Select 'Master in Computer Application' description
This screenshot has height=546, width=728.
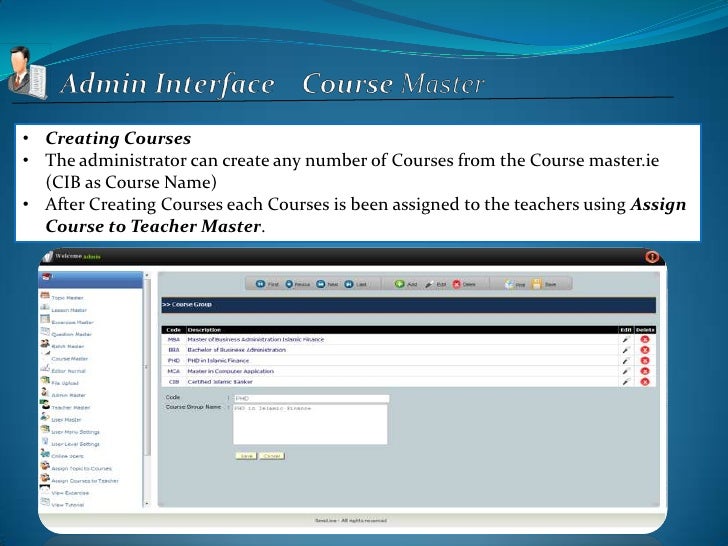(230, 371)
